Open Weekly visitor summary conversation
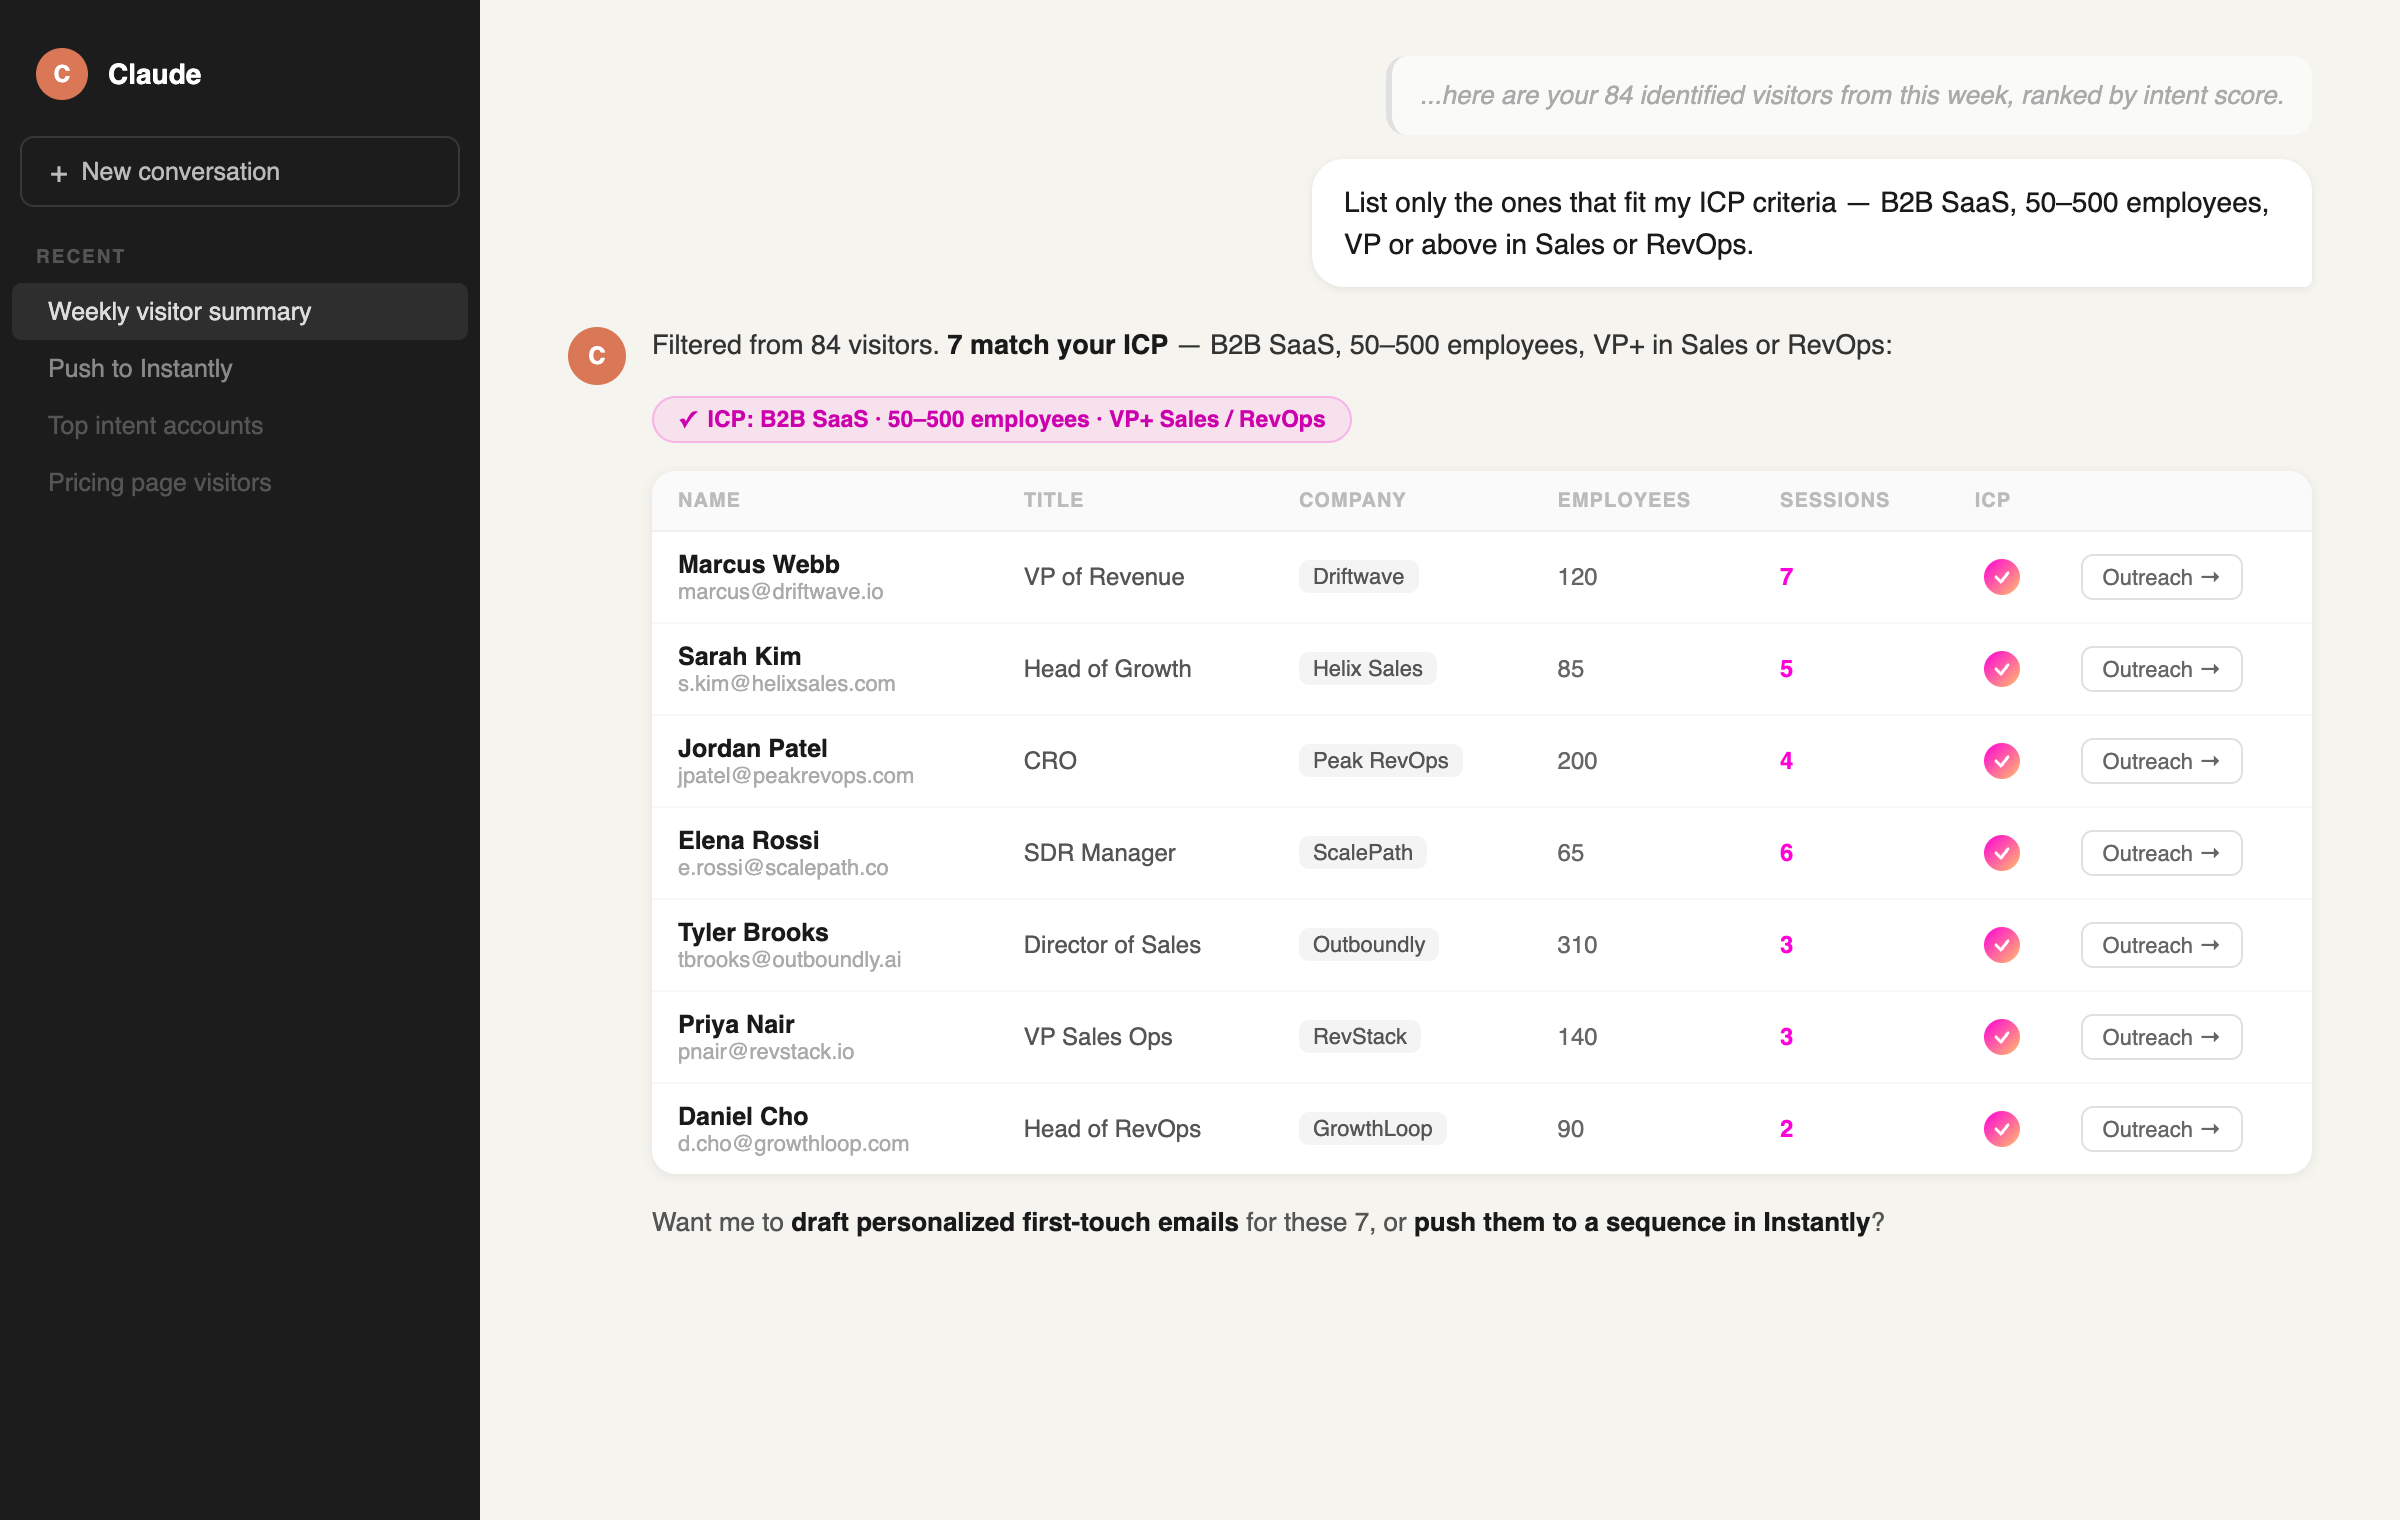The height and width of the screenshot is (1520, 2400). (x=240, y=311)
